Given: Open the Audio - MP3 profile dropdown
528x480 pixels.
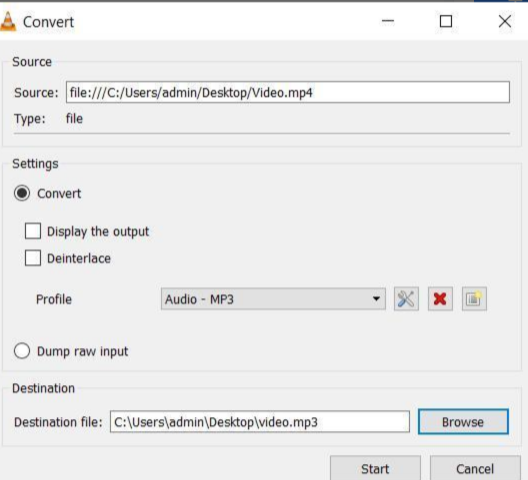Looking at the screenshot, I should click(x=273, y=299).
